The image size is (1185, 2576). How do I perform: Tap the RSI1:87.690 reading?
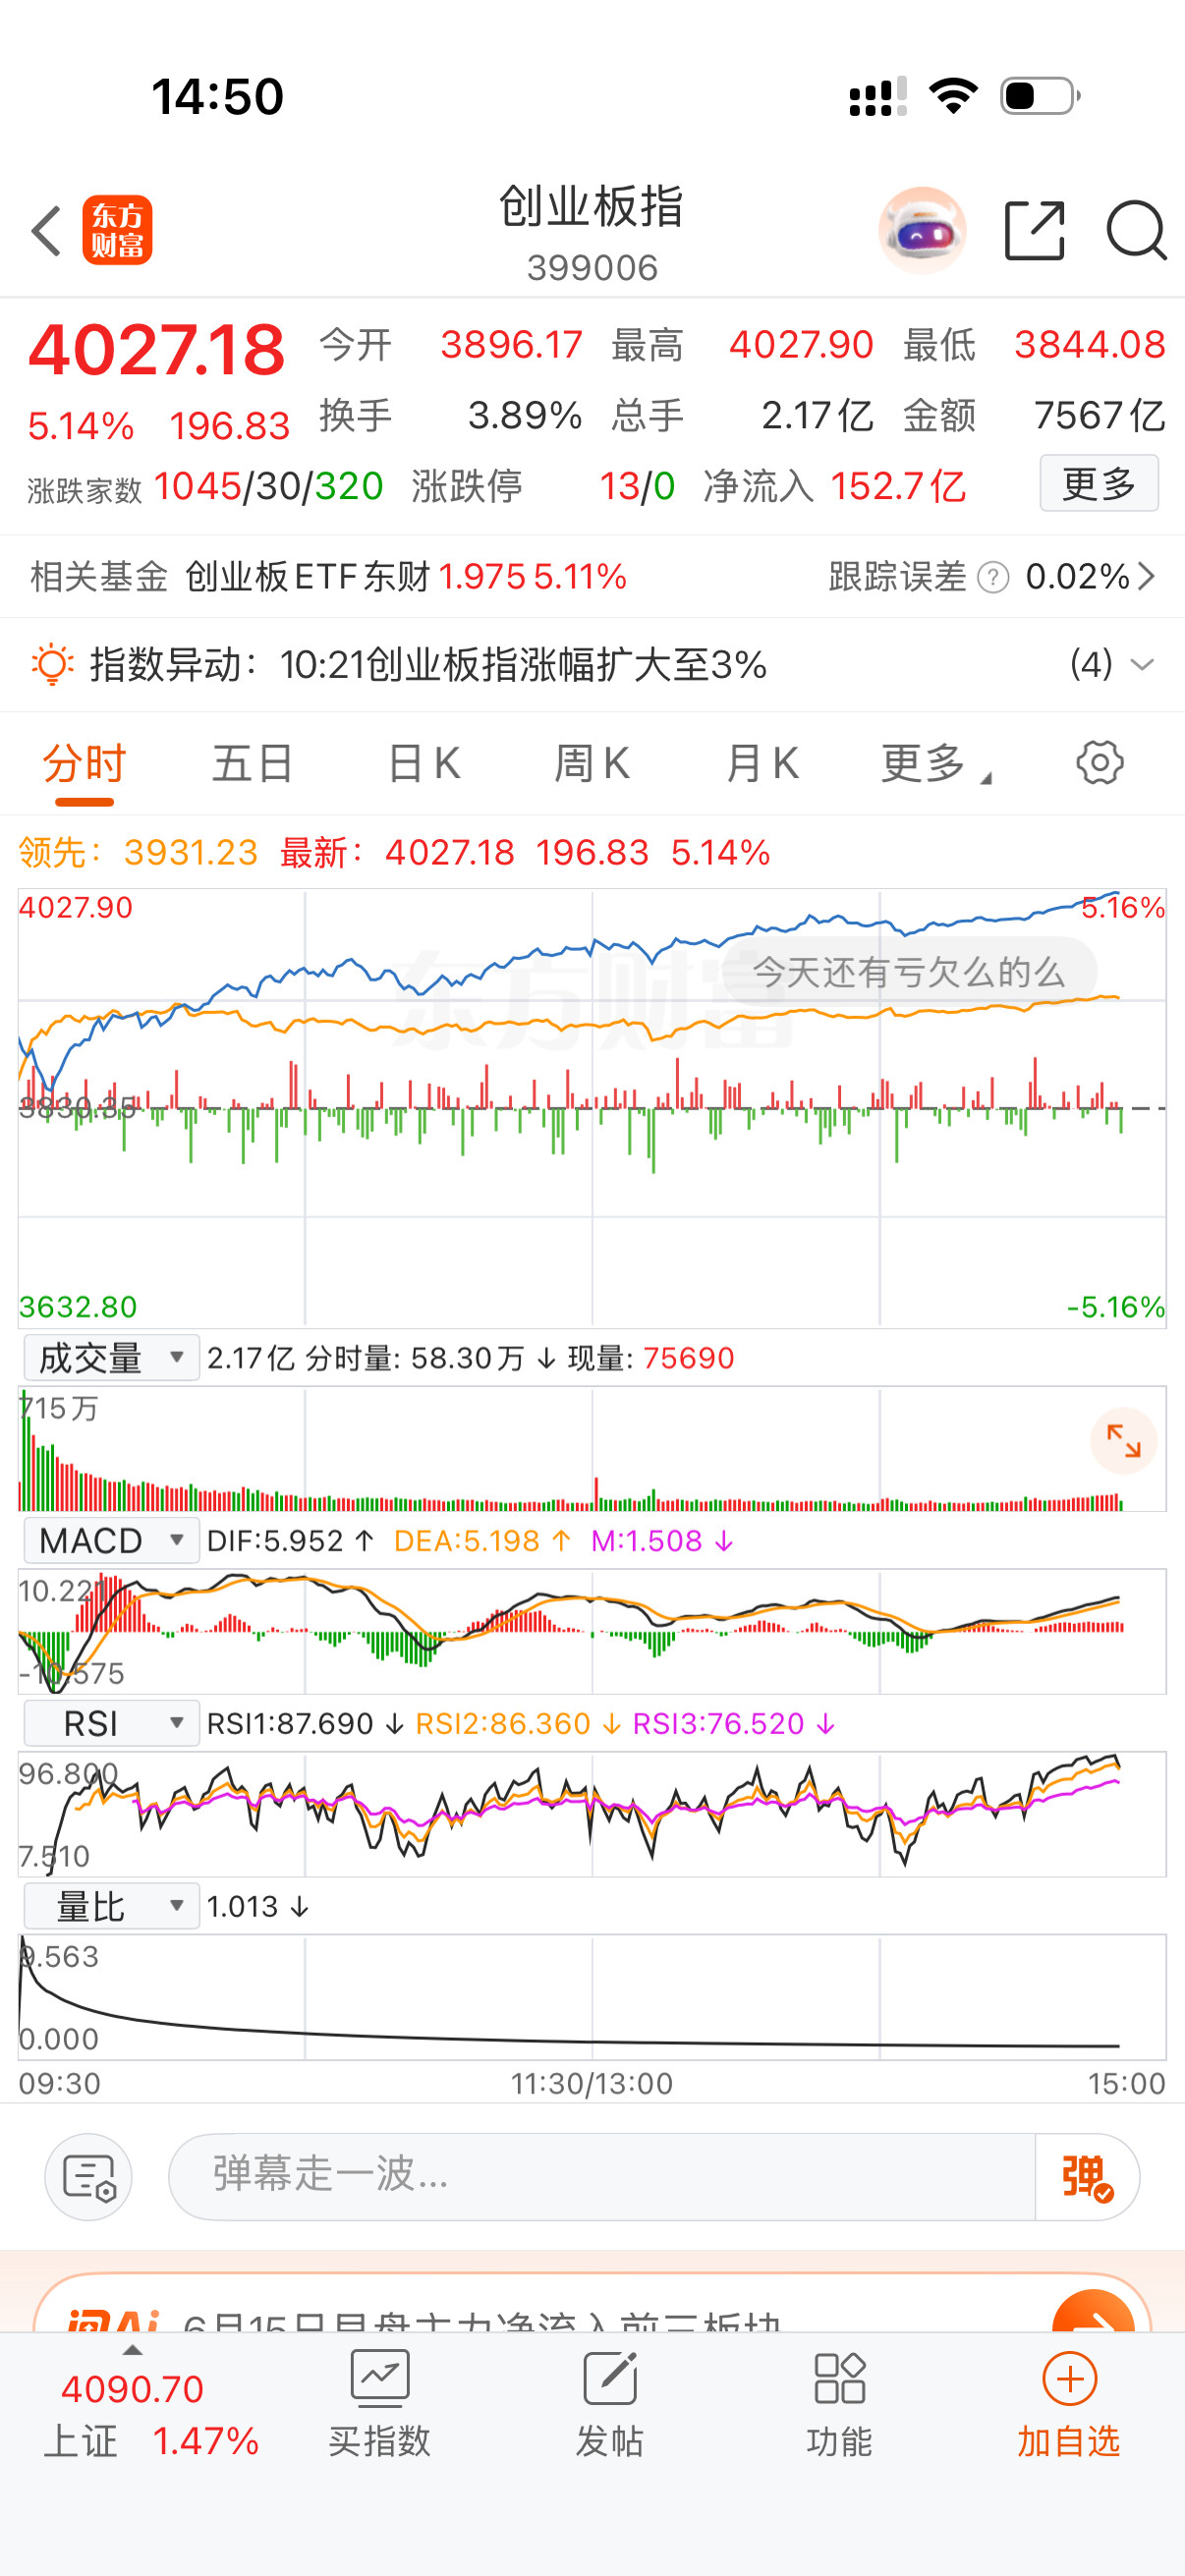pyautogui.click(x=305, y=1724)
